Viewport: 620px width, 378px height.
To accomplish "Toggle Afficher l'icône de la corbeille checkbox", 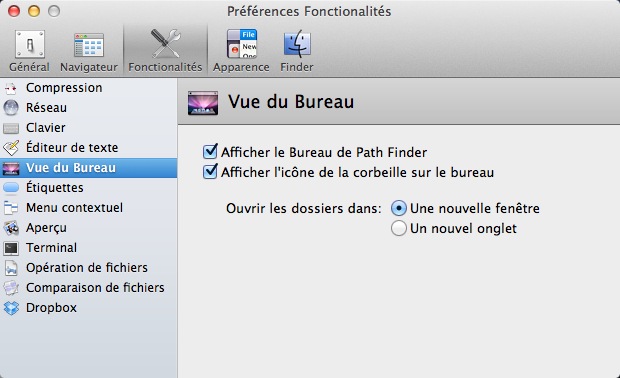I will [x=210, y=172].
